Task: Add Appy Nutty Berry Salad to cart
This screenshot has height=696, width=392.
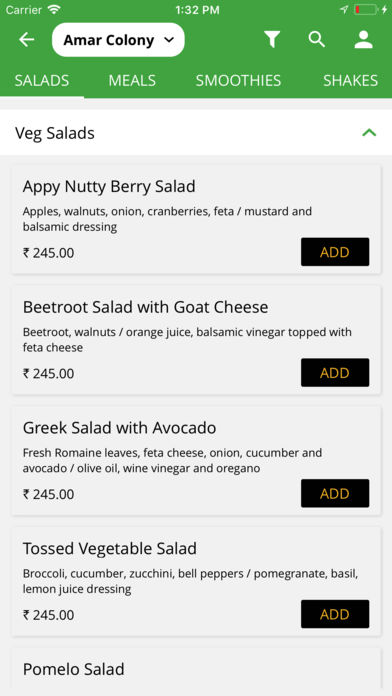Action: tap(335, 252)
